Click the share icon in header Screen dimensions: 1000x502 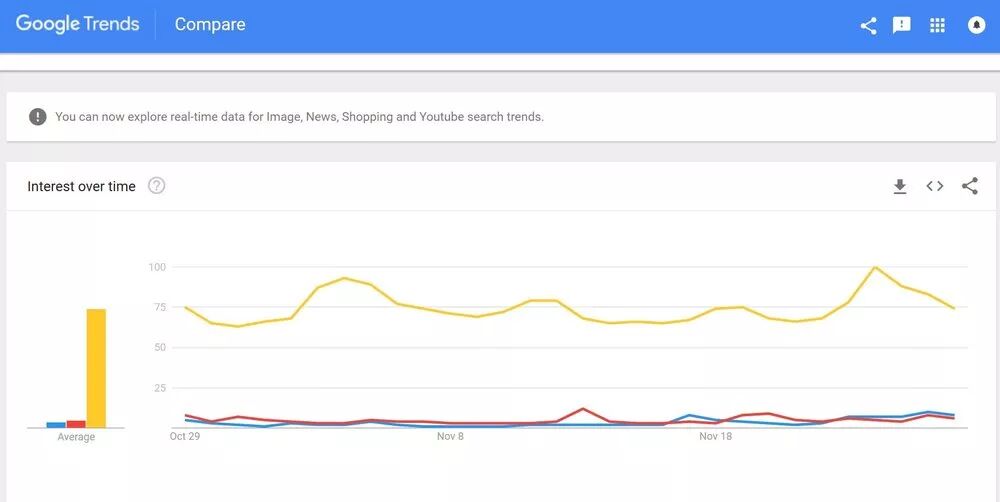coord(868,26)
